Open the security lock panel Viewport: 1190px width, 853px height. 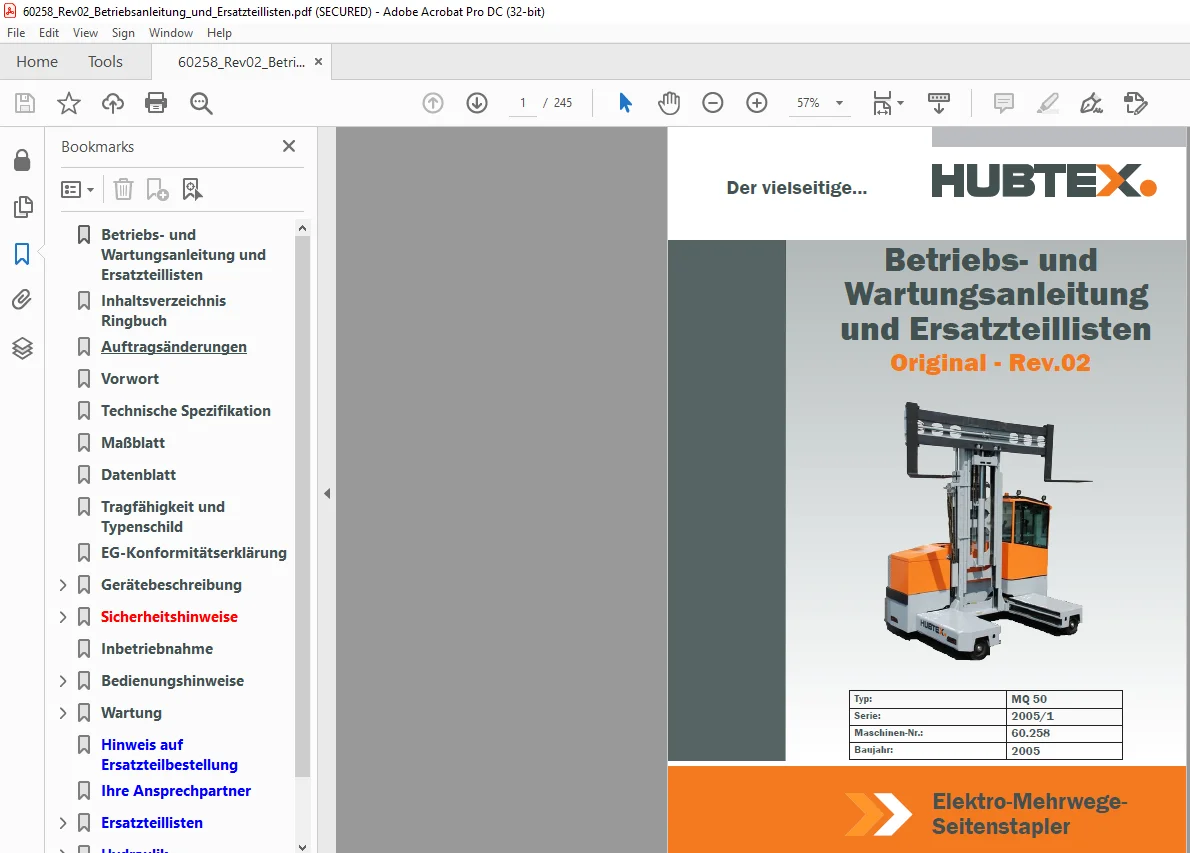[x=22, y=160]
